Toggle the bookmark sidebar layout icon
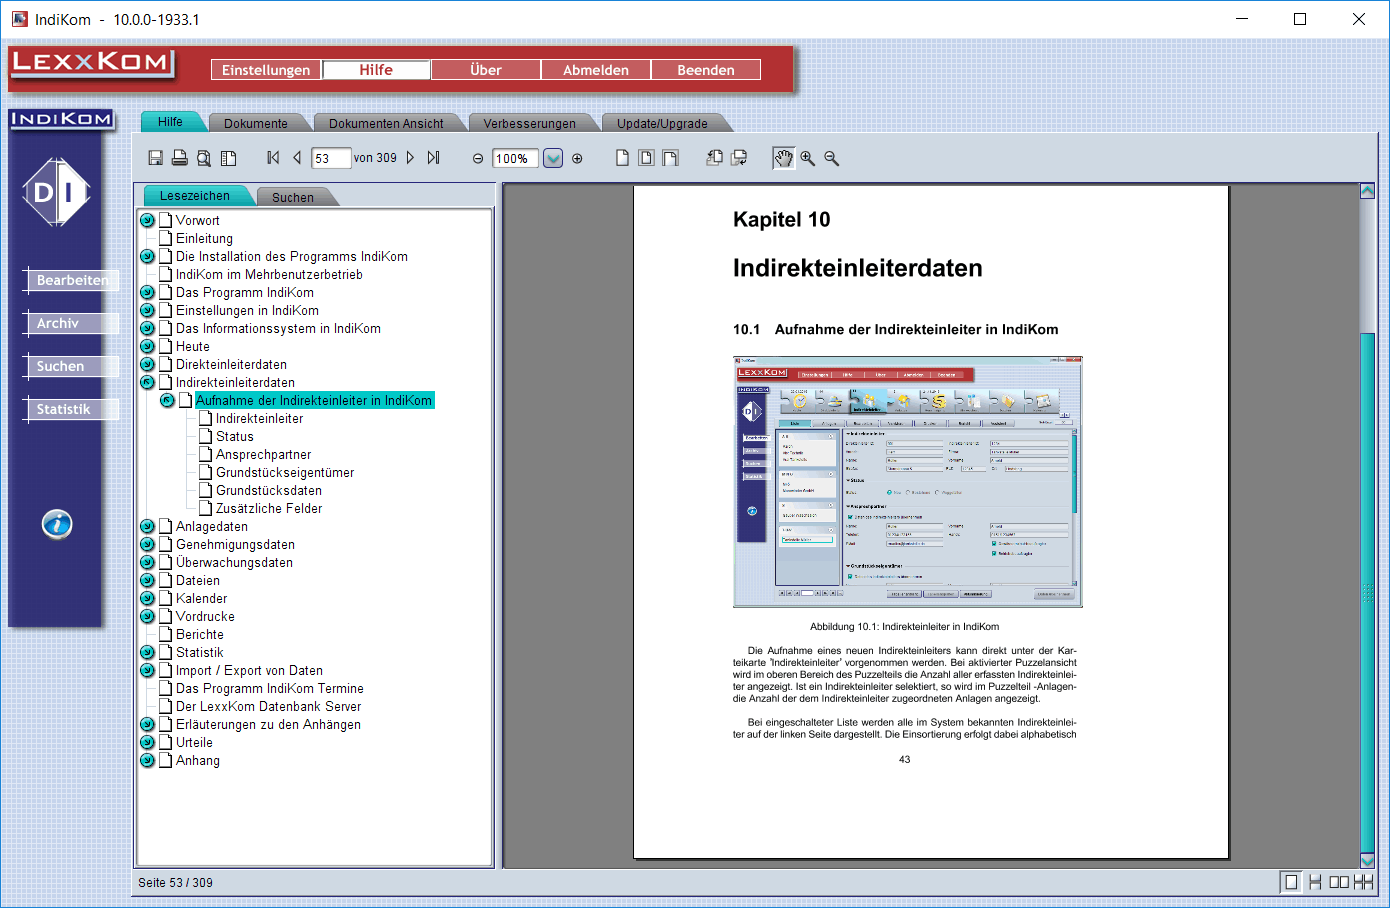The width and height of the screenshot is (1390, 908). 229,158
